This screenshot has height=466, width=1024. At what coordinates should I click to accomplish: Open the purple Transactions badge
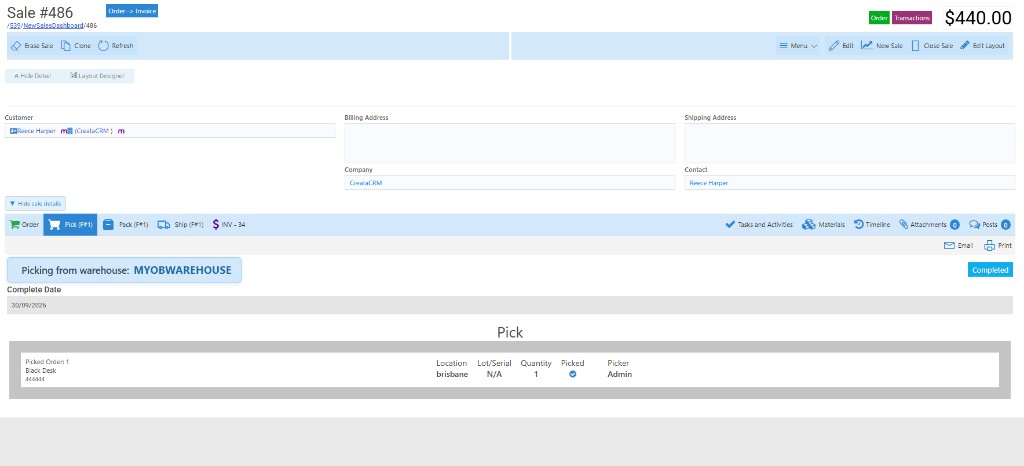pos(912,18)
